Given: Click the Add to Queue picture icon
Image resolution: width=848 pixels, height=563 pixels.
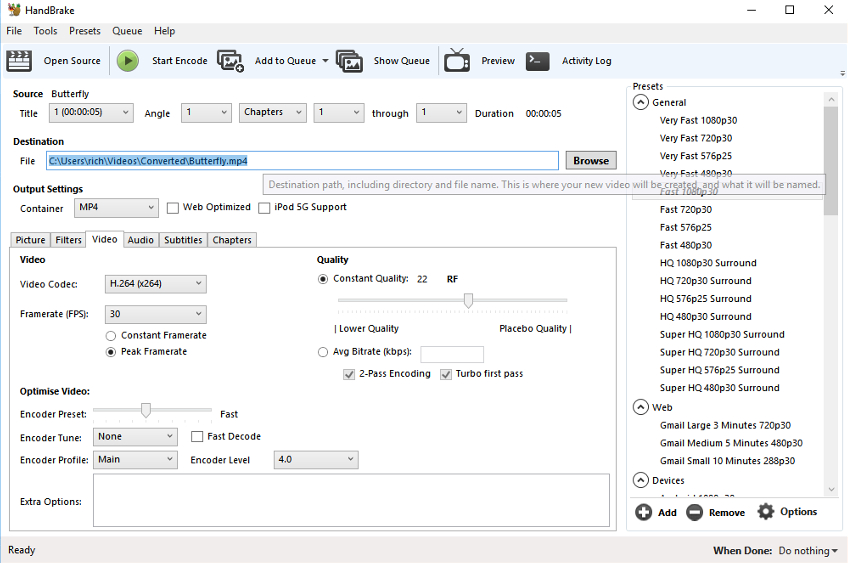Looking at the screenshot, I should 230,61.
